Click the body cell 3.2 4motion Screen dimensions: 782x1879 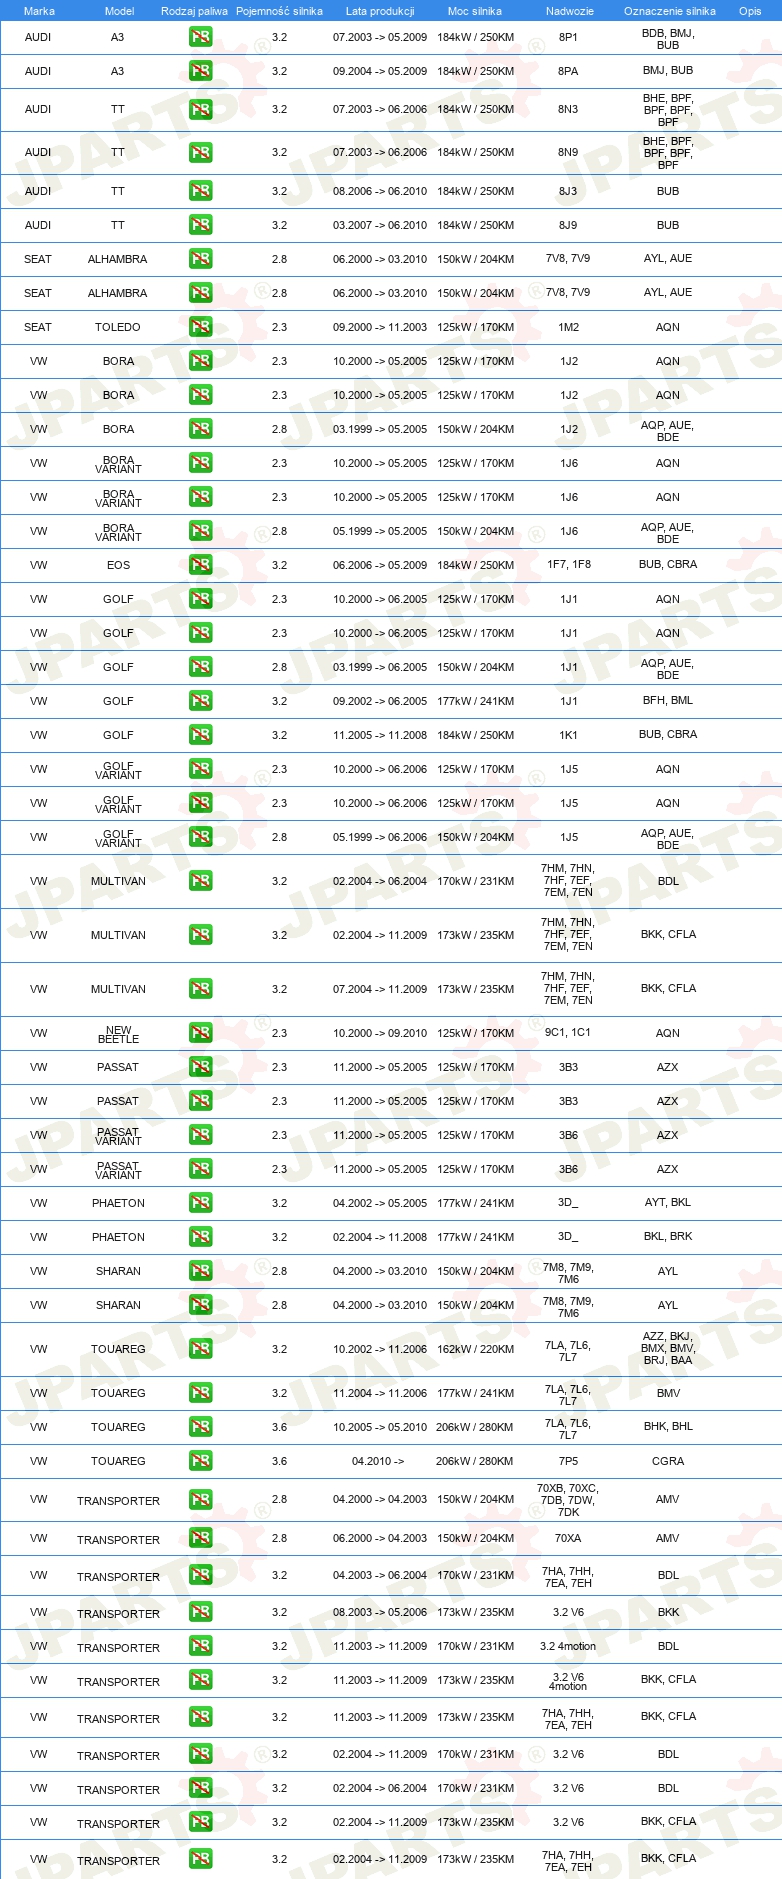pyautogui.click(x=568, y=1646)
